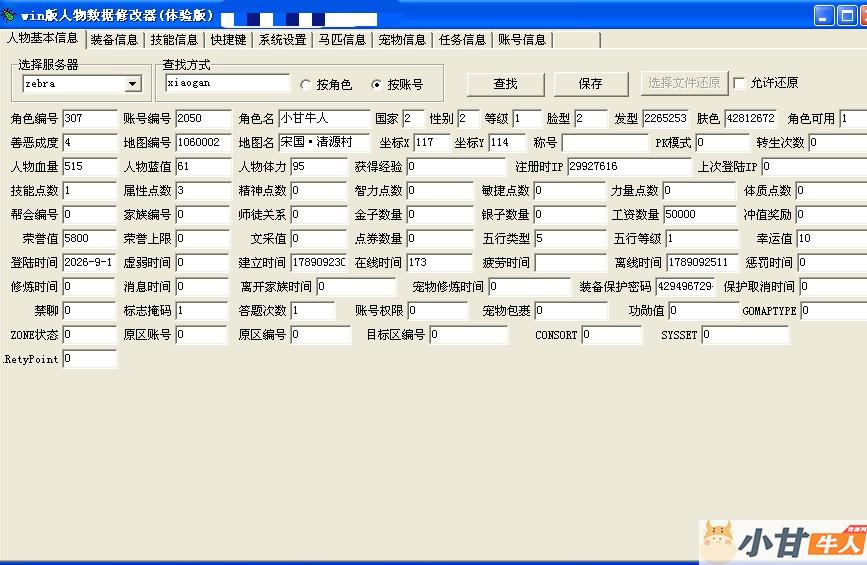Click the empty 疲劳时间 input field

570,263
